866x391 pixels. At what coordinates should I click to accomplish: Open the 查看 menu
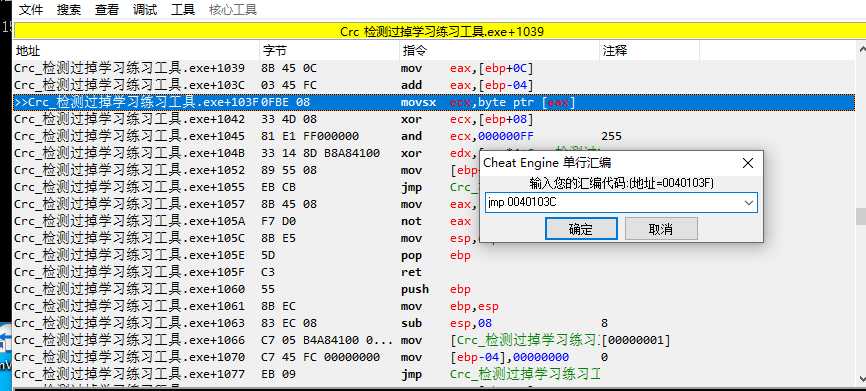107,9
